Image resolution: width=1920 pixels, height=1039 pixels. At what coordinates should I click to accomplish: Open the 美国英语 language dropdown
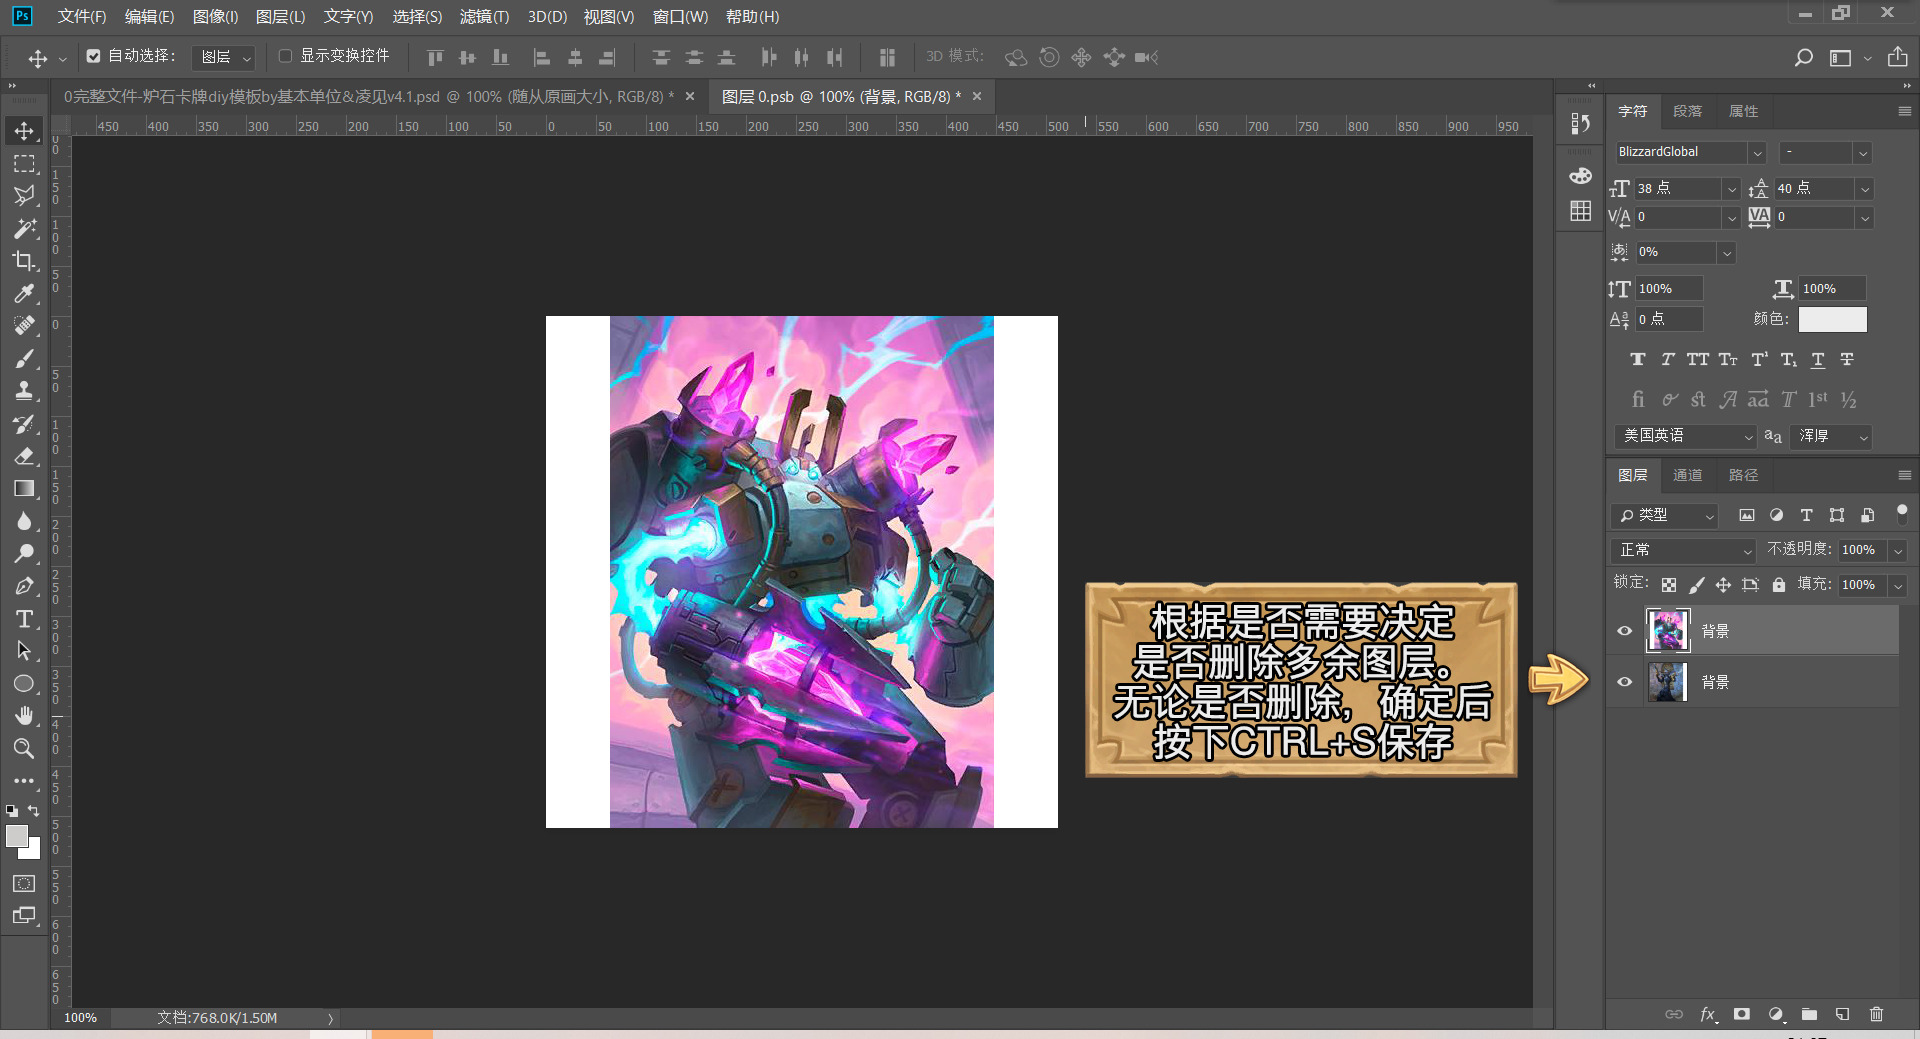(x=1685, y=436)
